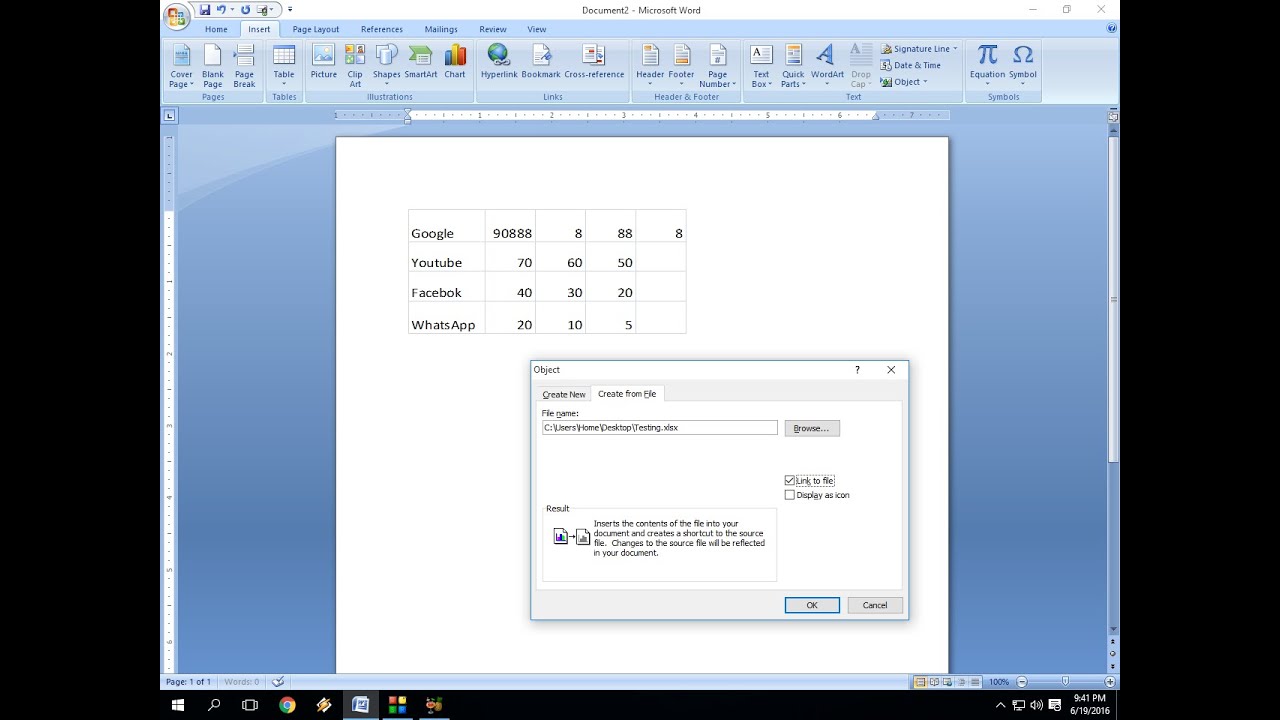Insert a Page Break
1280x720 pixels.
point(244,66)
